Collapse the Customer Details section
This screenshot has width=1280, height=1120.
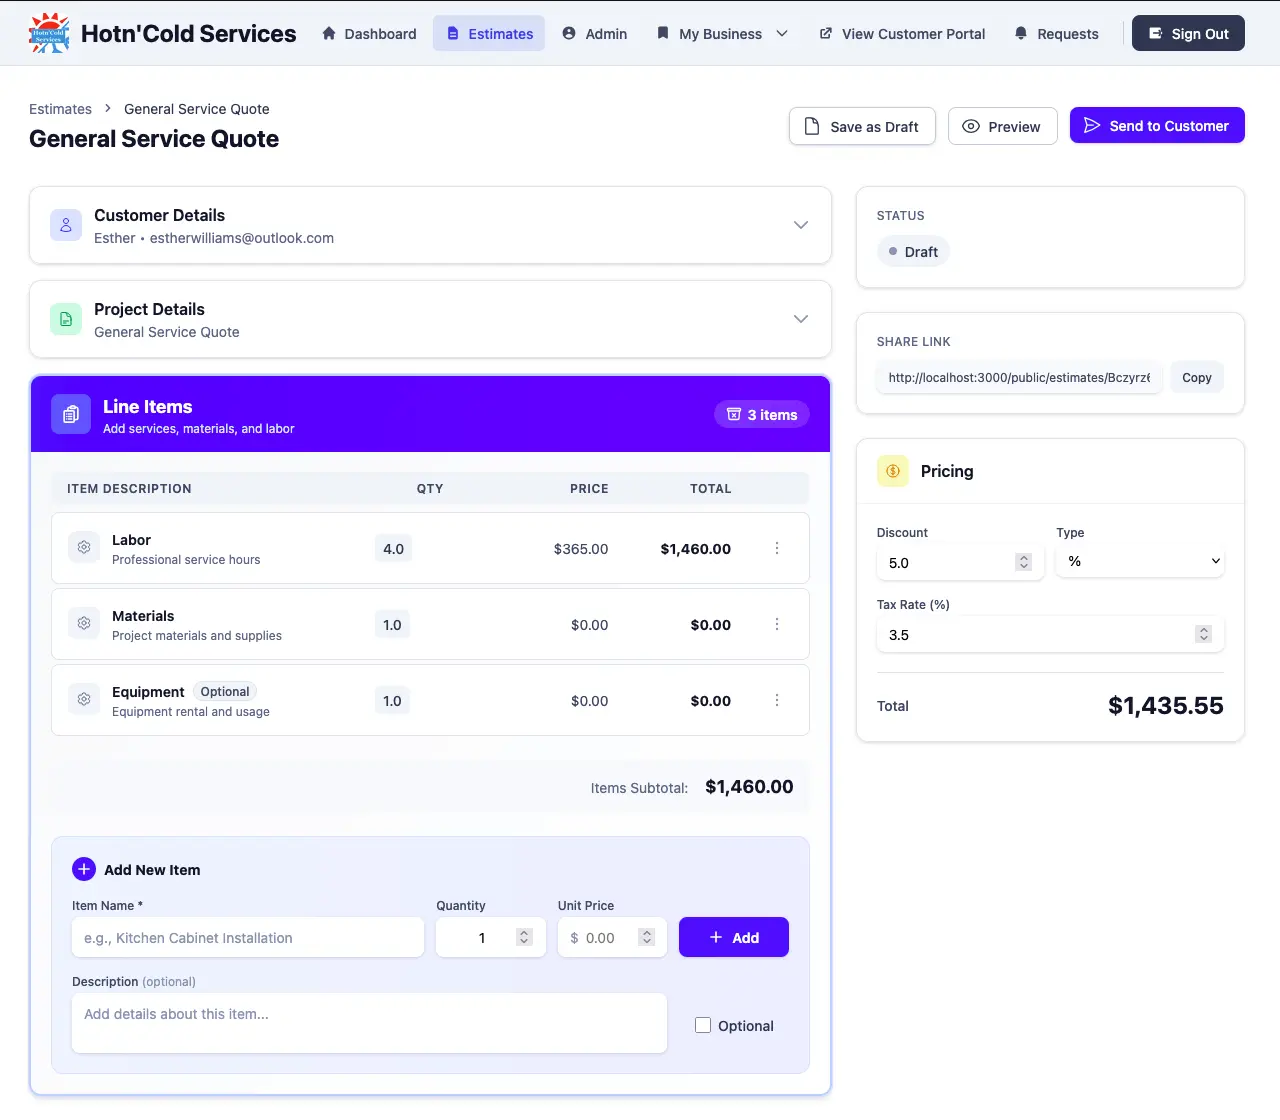pyautogui.click(x=800, y=225)
